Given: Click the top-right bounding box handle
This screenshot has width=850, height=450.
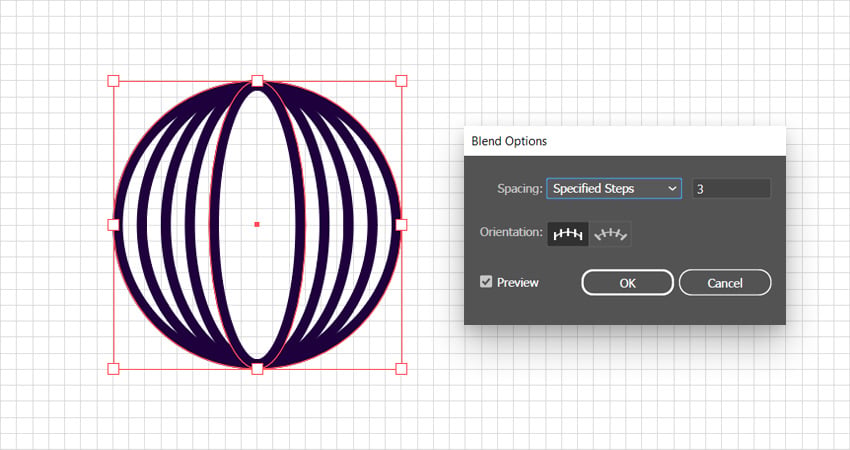Looking at the screenshot, I should (401, 81).
